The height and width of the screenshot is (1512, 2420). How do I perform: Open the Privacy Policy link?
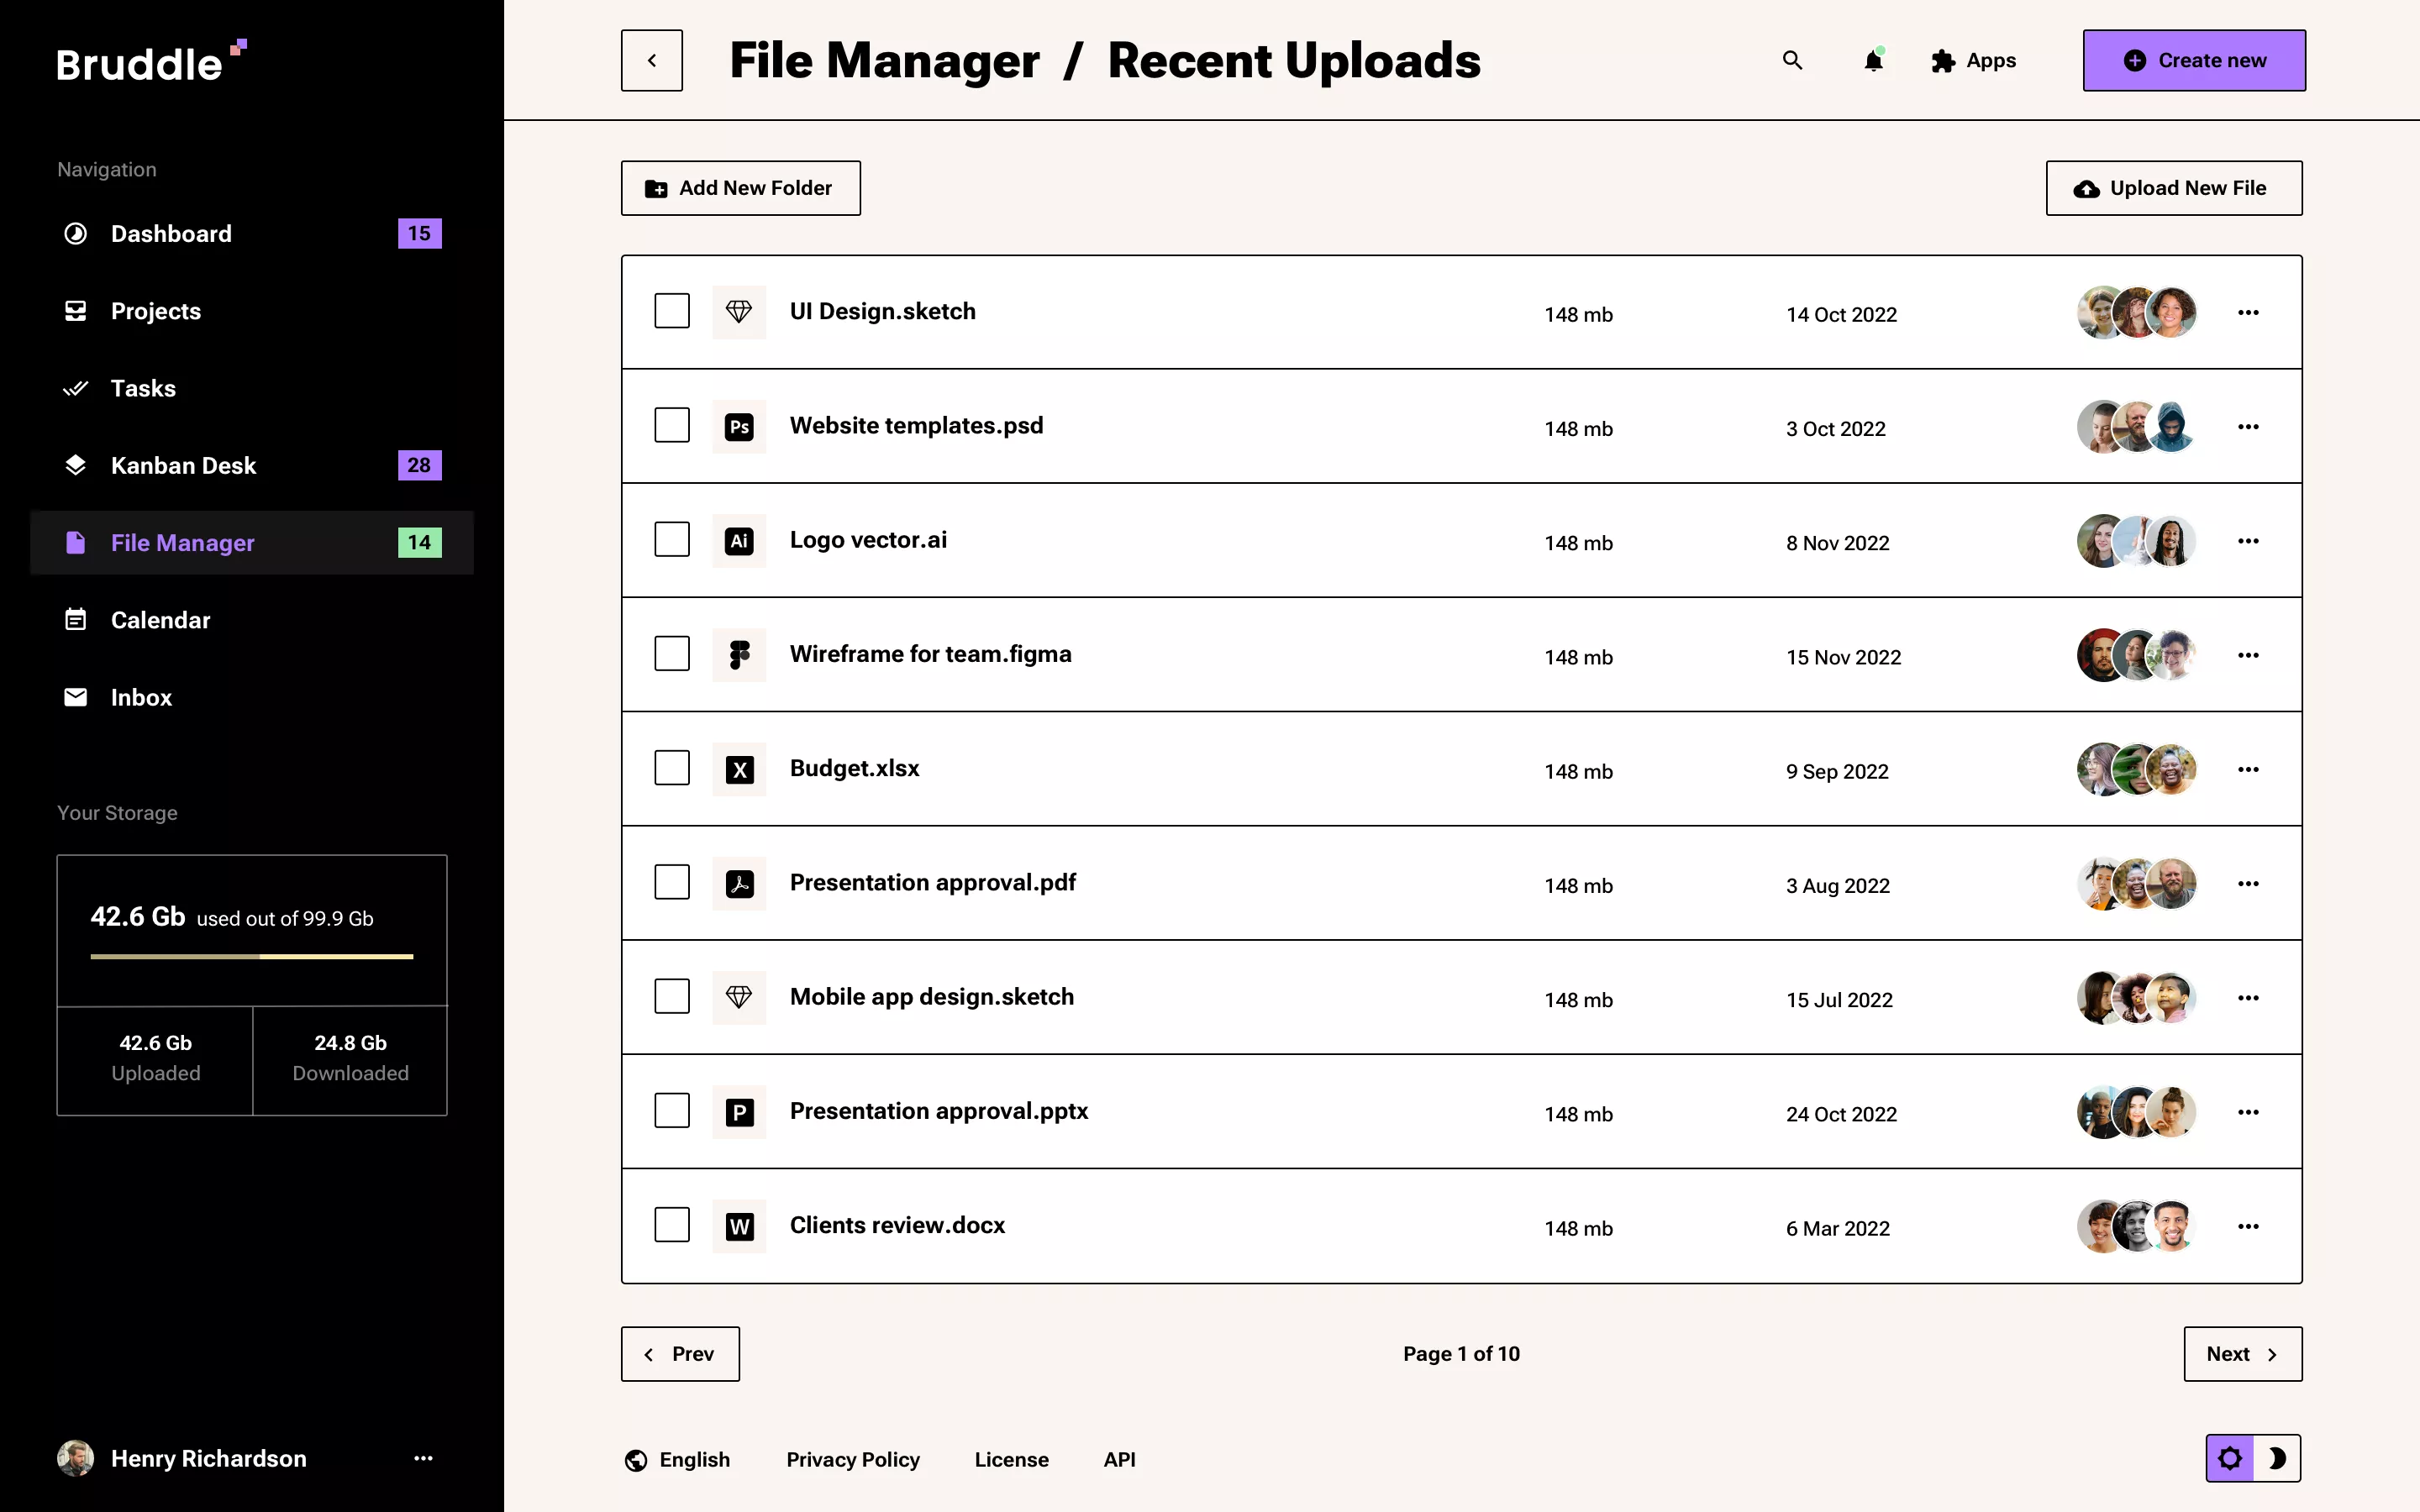coord(853,1459)
